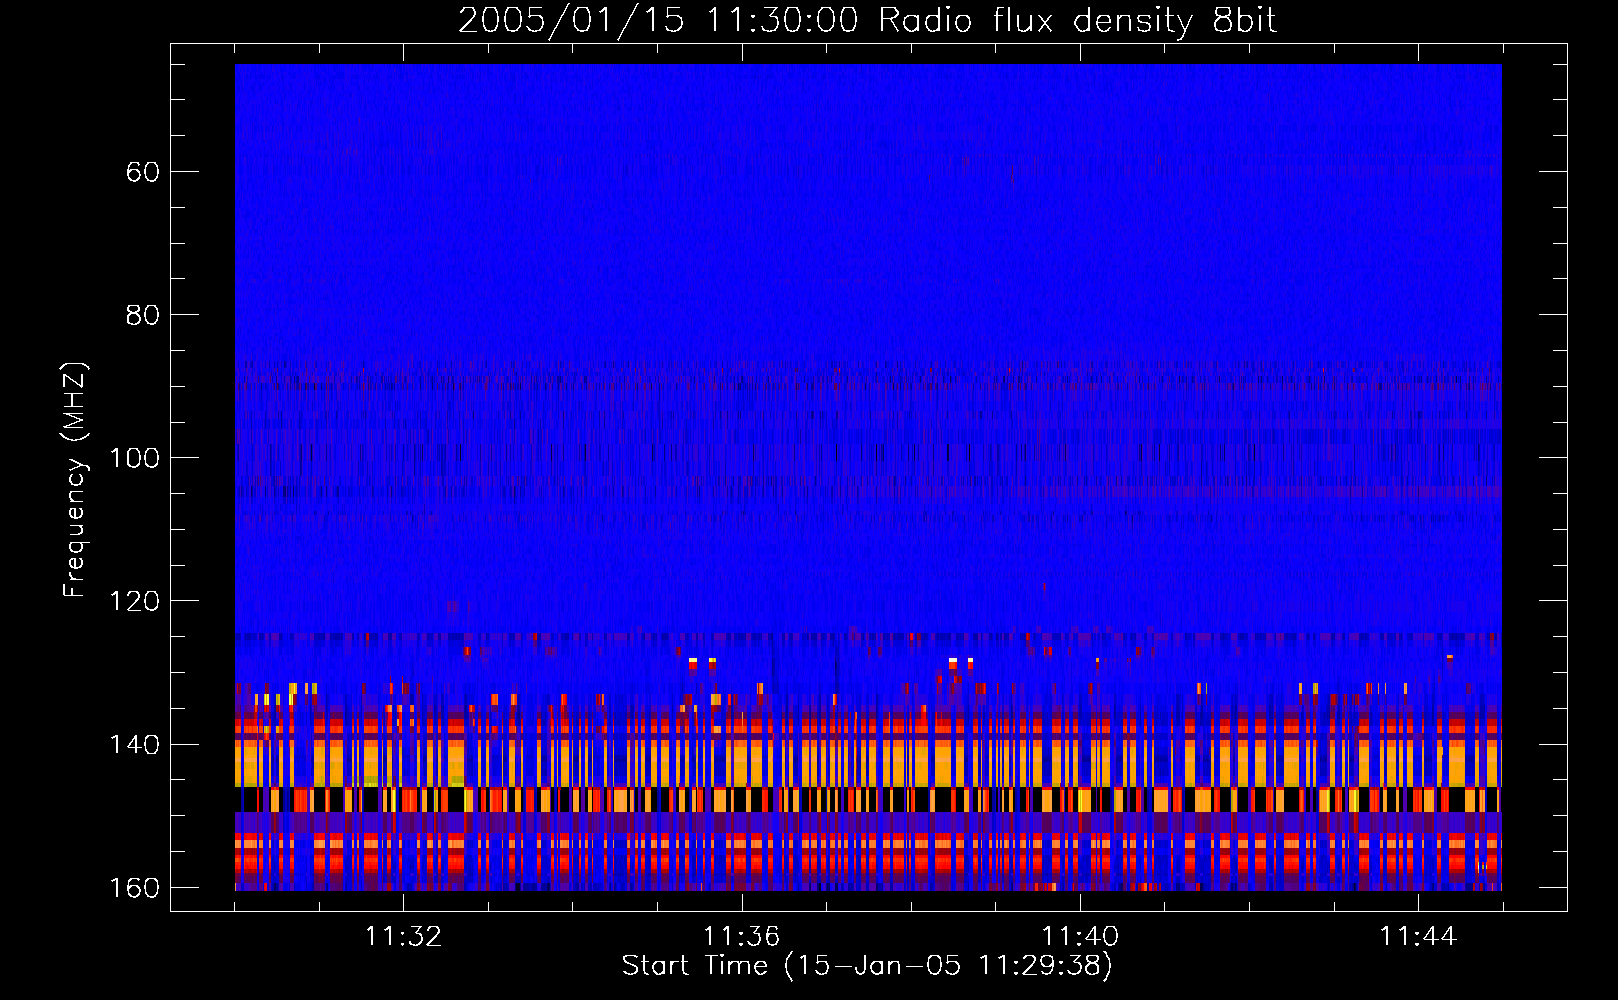Click the plot title '2005/01/15 11:30:00 Radio flux density 8bit'
The height and width of the screenshot is (1000, 1618).
point(867,21)
